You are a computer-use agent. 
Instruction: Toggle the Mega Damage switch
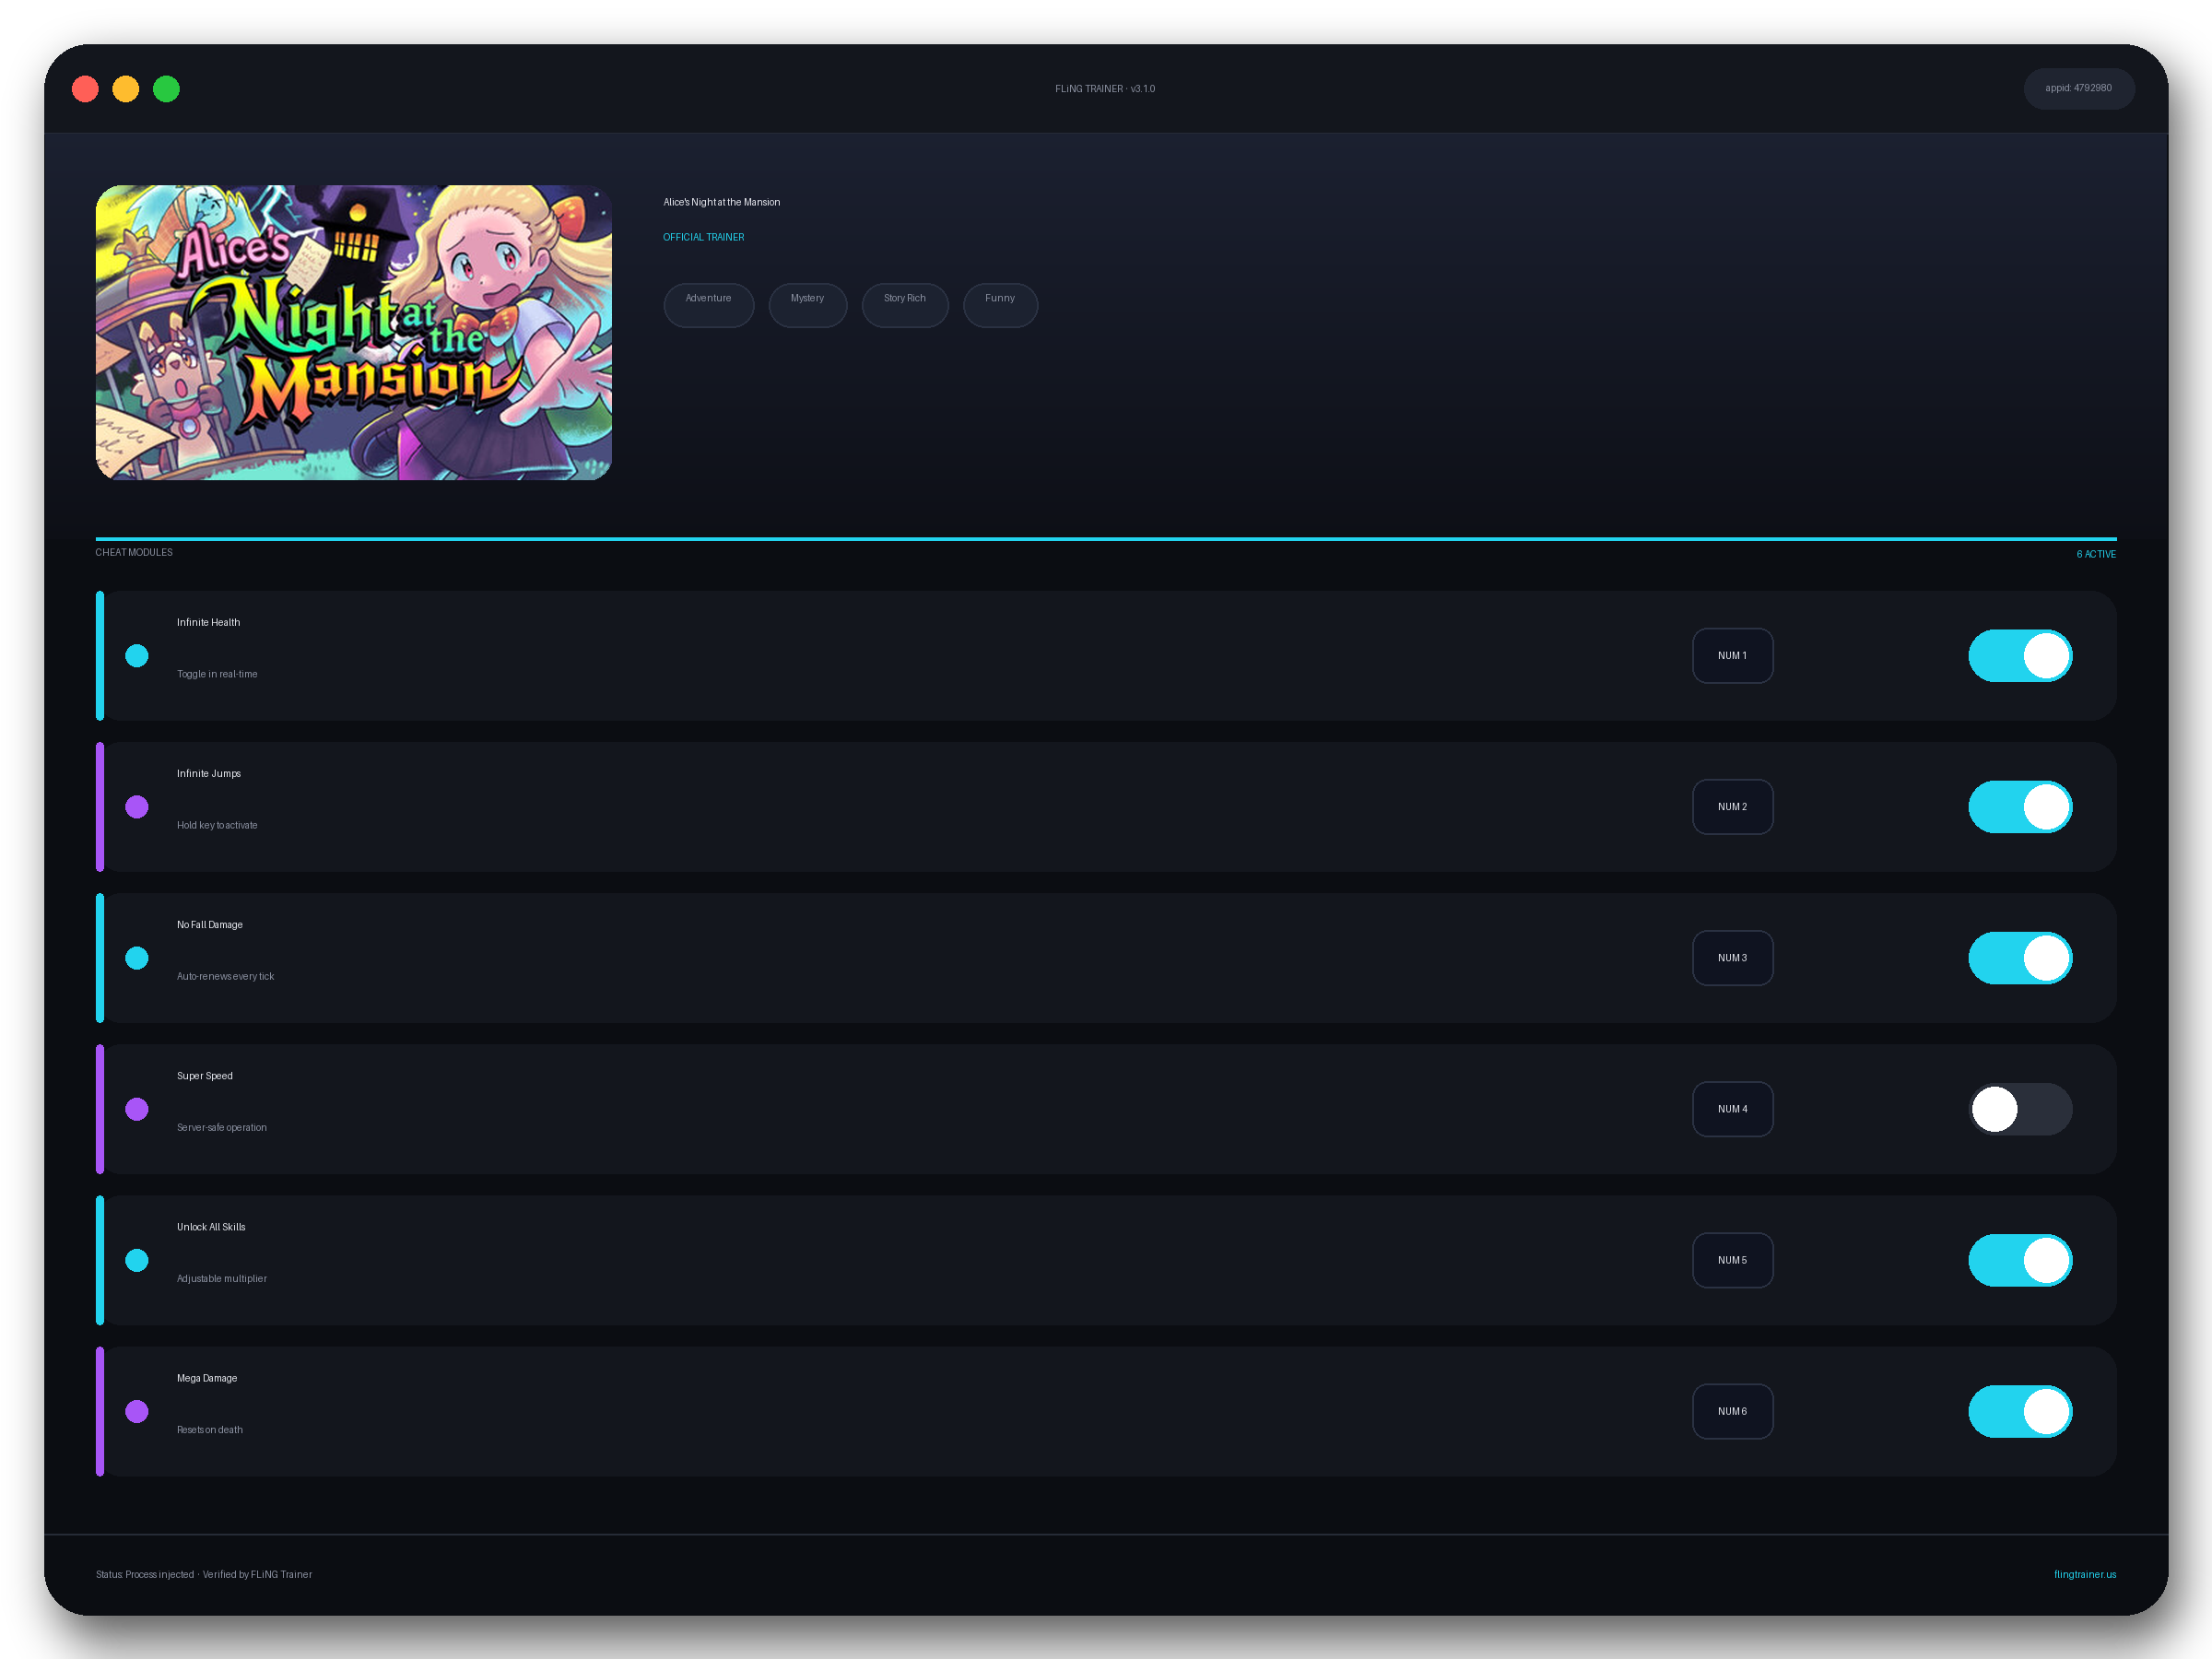(2020, 1411)
